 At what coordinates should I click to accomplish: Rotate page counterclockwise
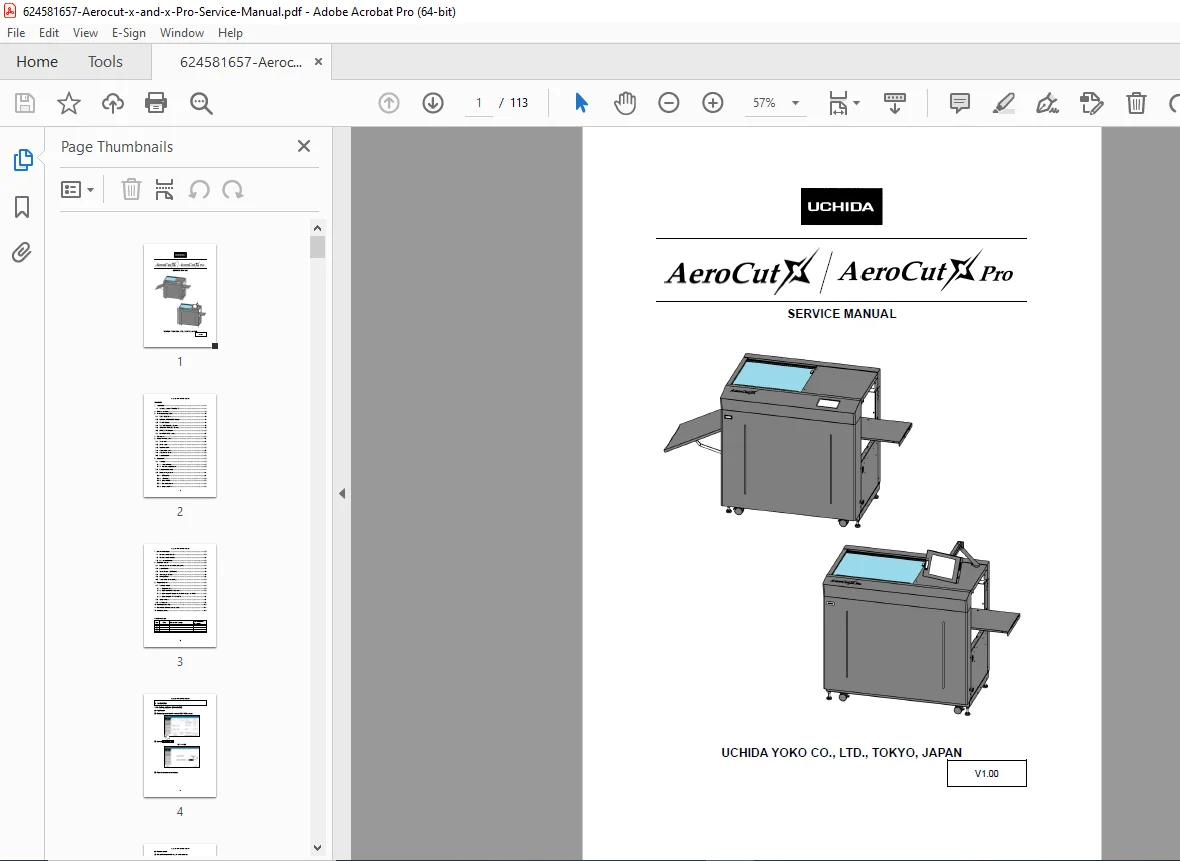[x=199, y=190]
